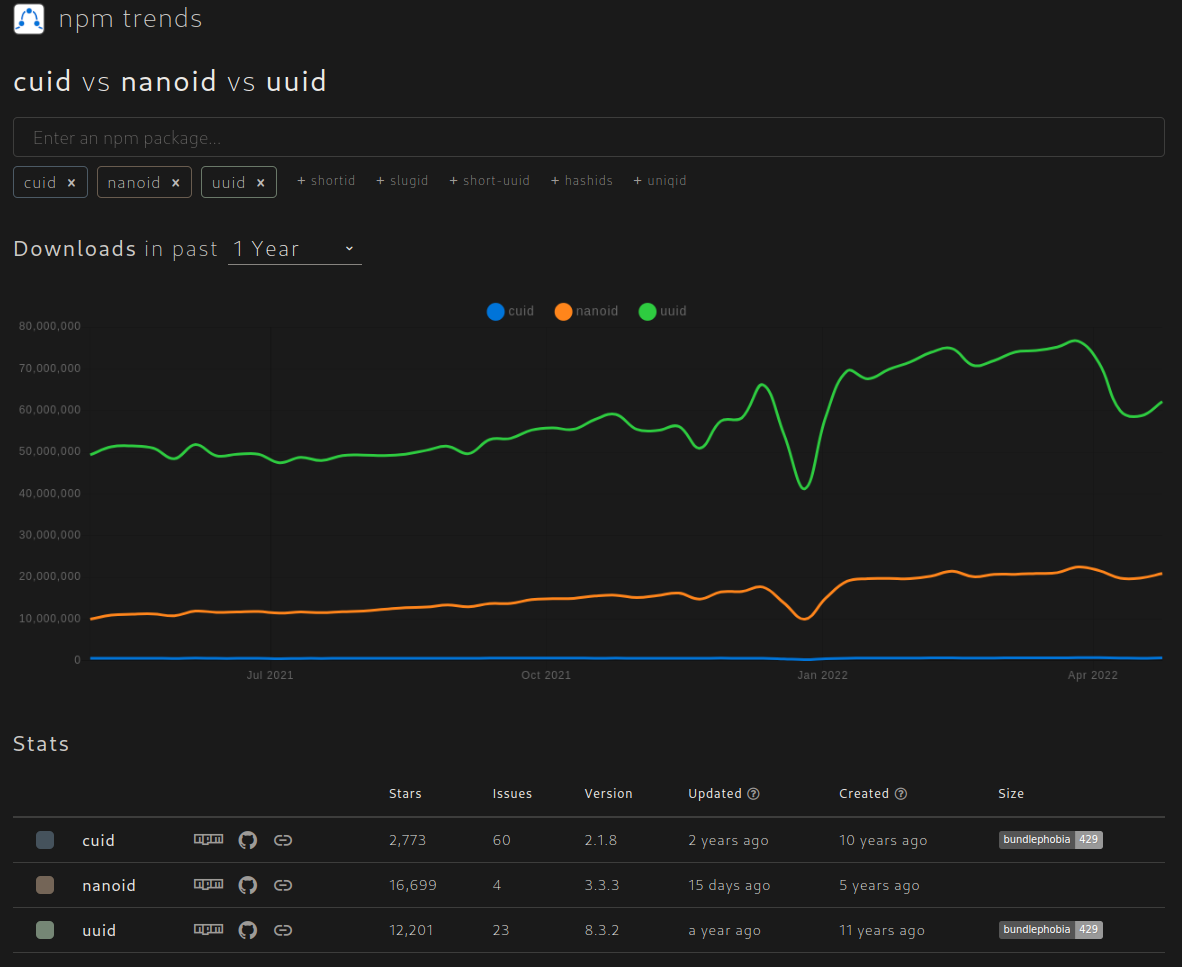1182x967 pixels.
Task: Toggle cuid series in chart legend
Action: click(510, 311)
